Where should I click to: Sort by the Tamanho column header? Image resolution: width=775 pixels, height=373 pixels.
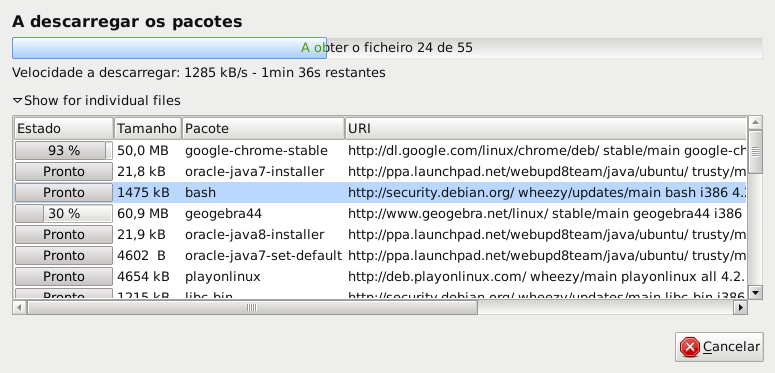coord(148,128)
